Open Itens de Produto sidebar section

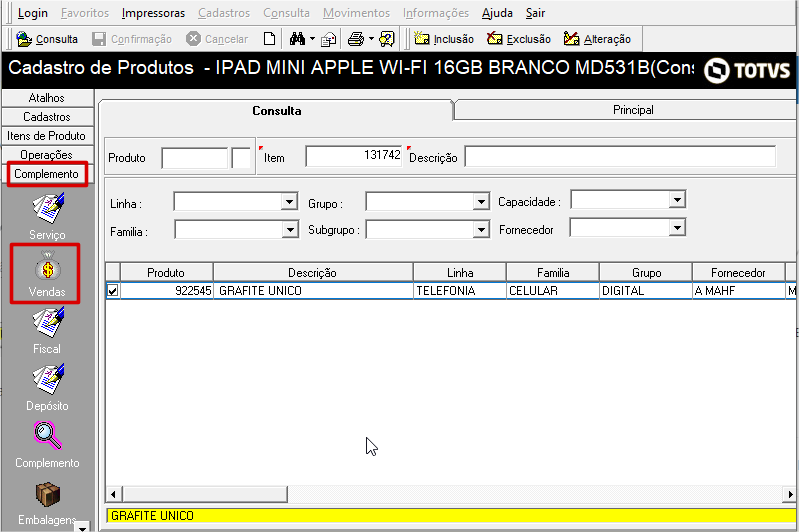click(x=47, y=136)
